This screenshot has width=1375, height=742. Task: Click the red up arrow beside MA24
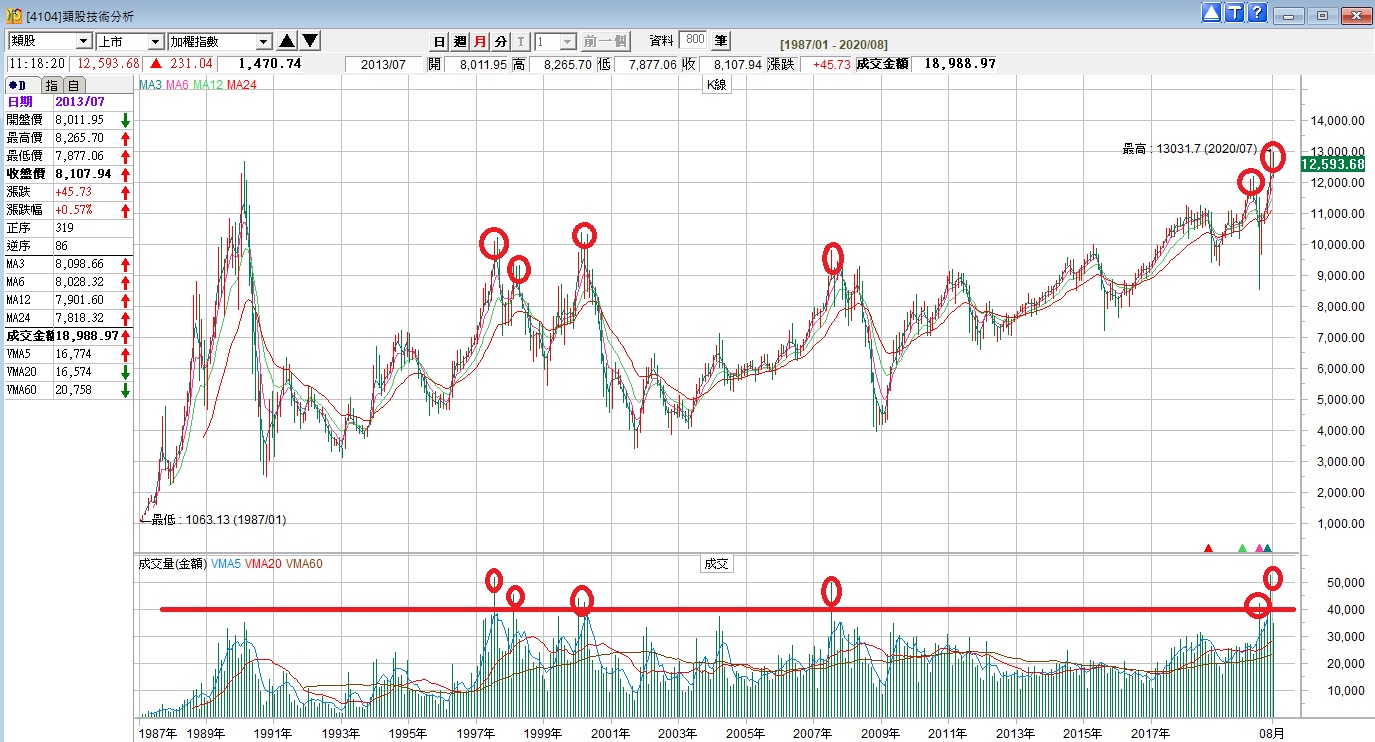click(x=125, y=318)
